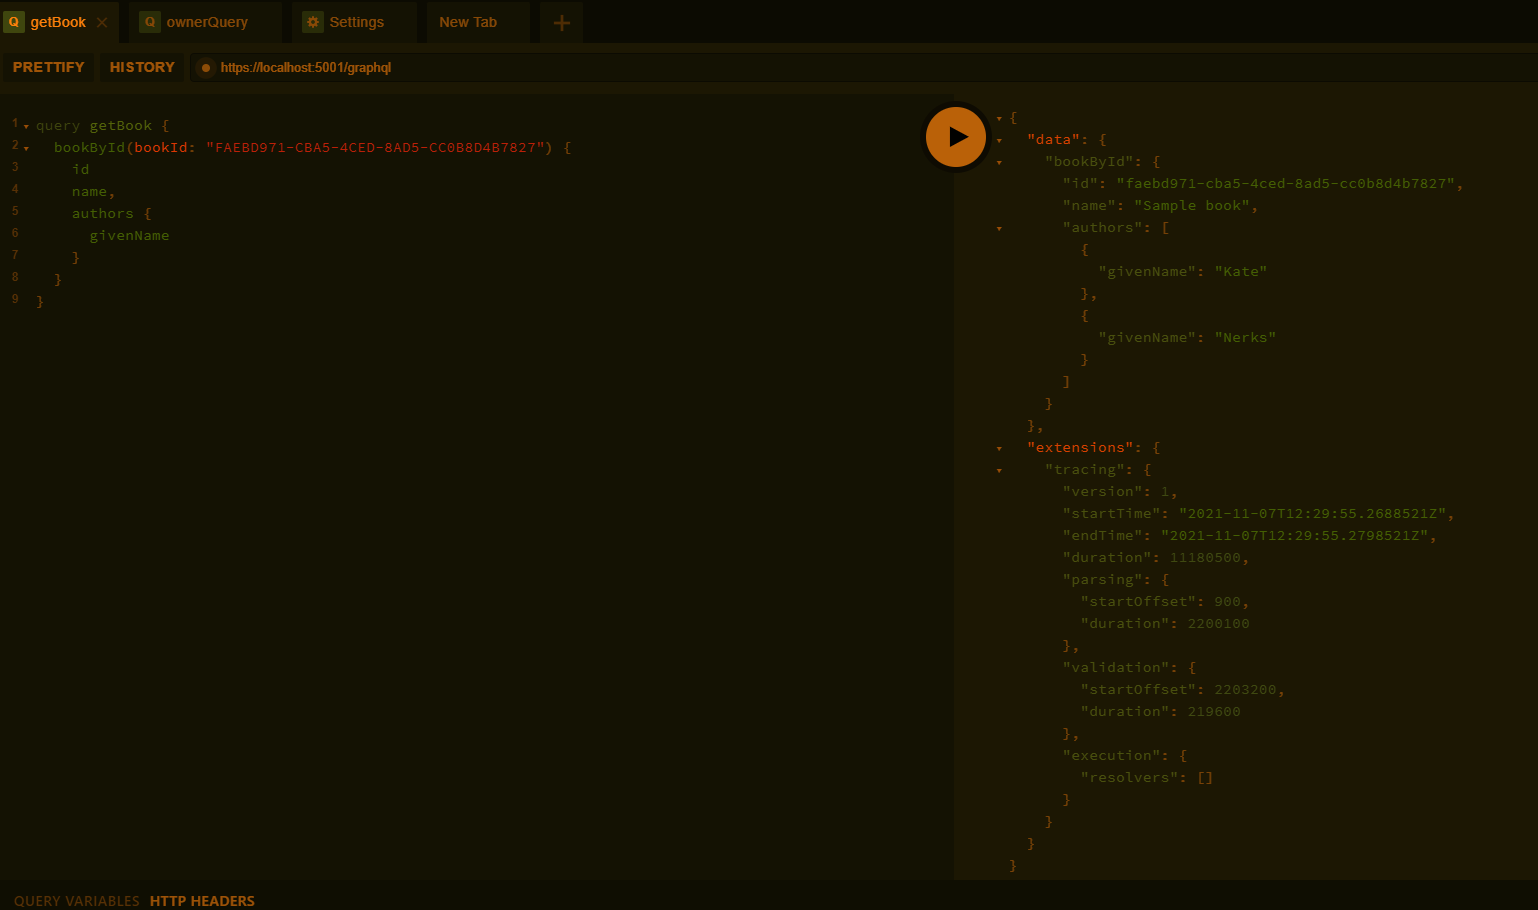
Task: Collapse the "data" response node
Action: (999, 141)
